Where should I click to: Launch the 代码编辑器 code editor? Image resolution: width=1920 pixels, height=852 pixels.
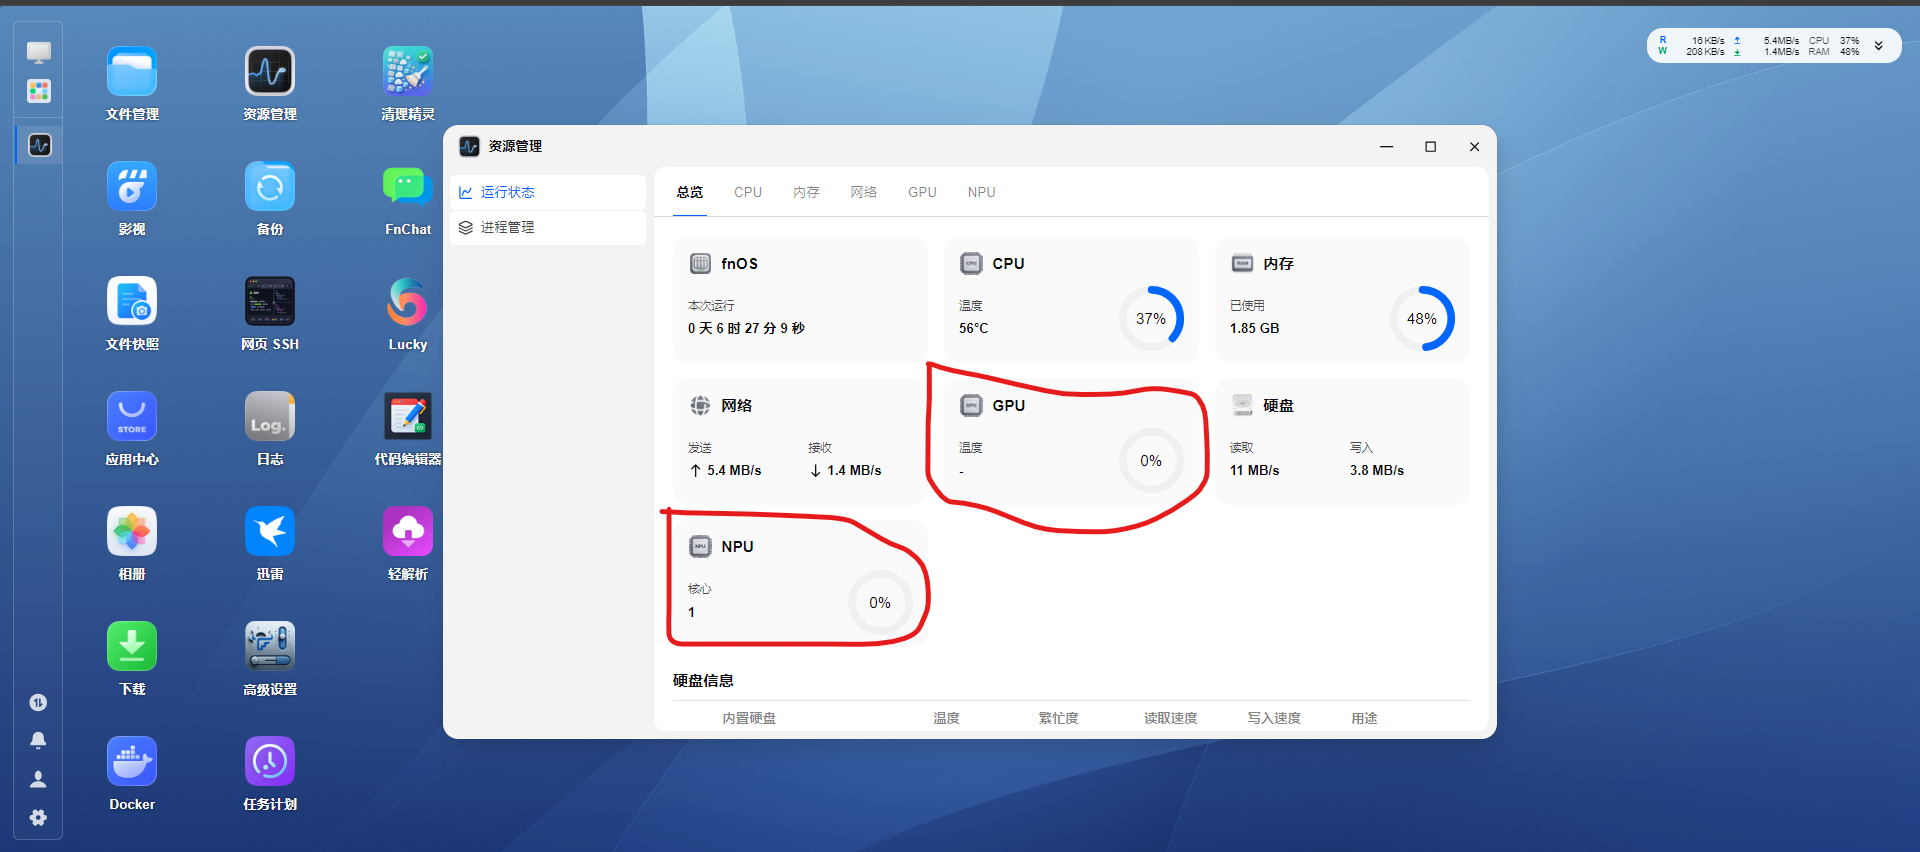(x=408, y=417)
